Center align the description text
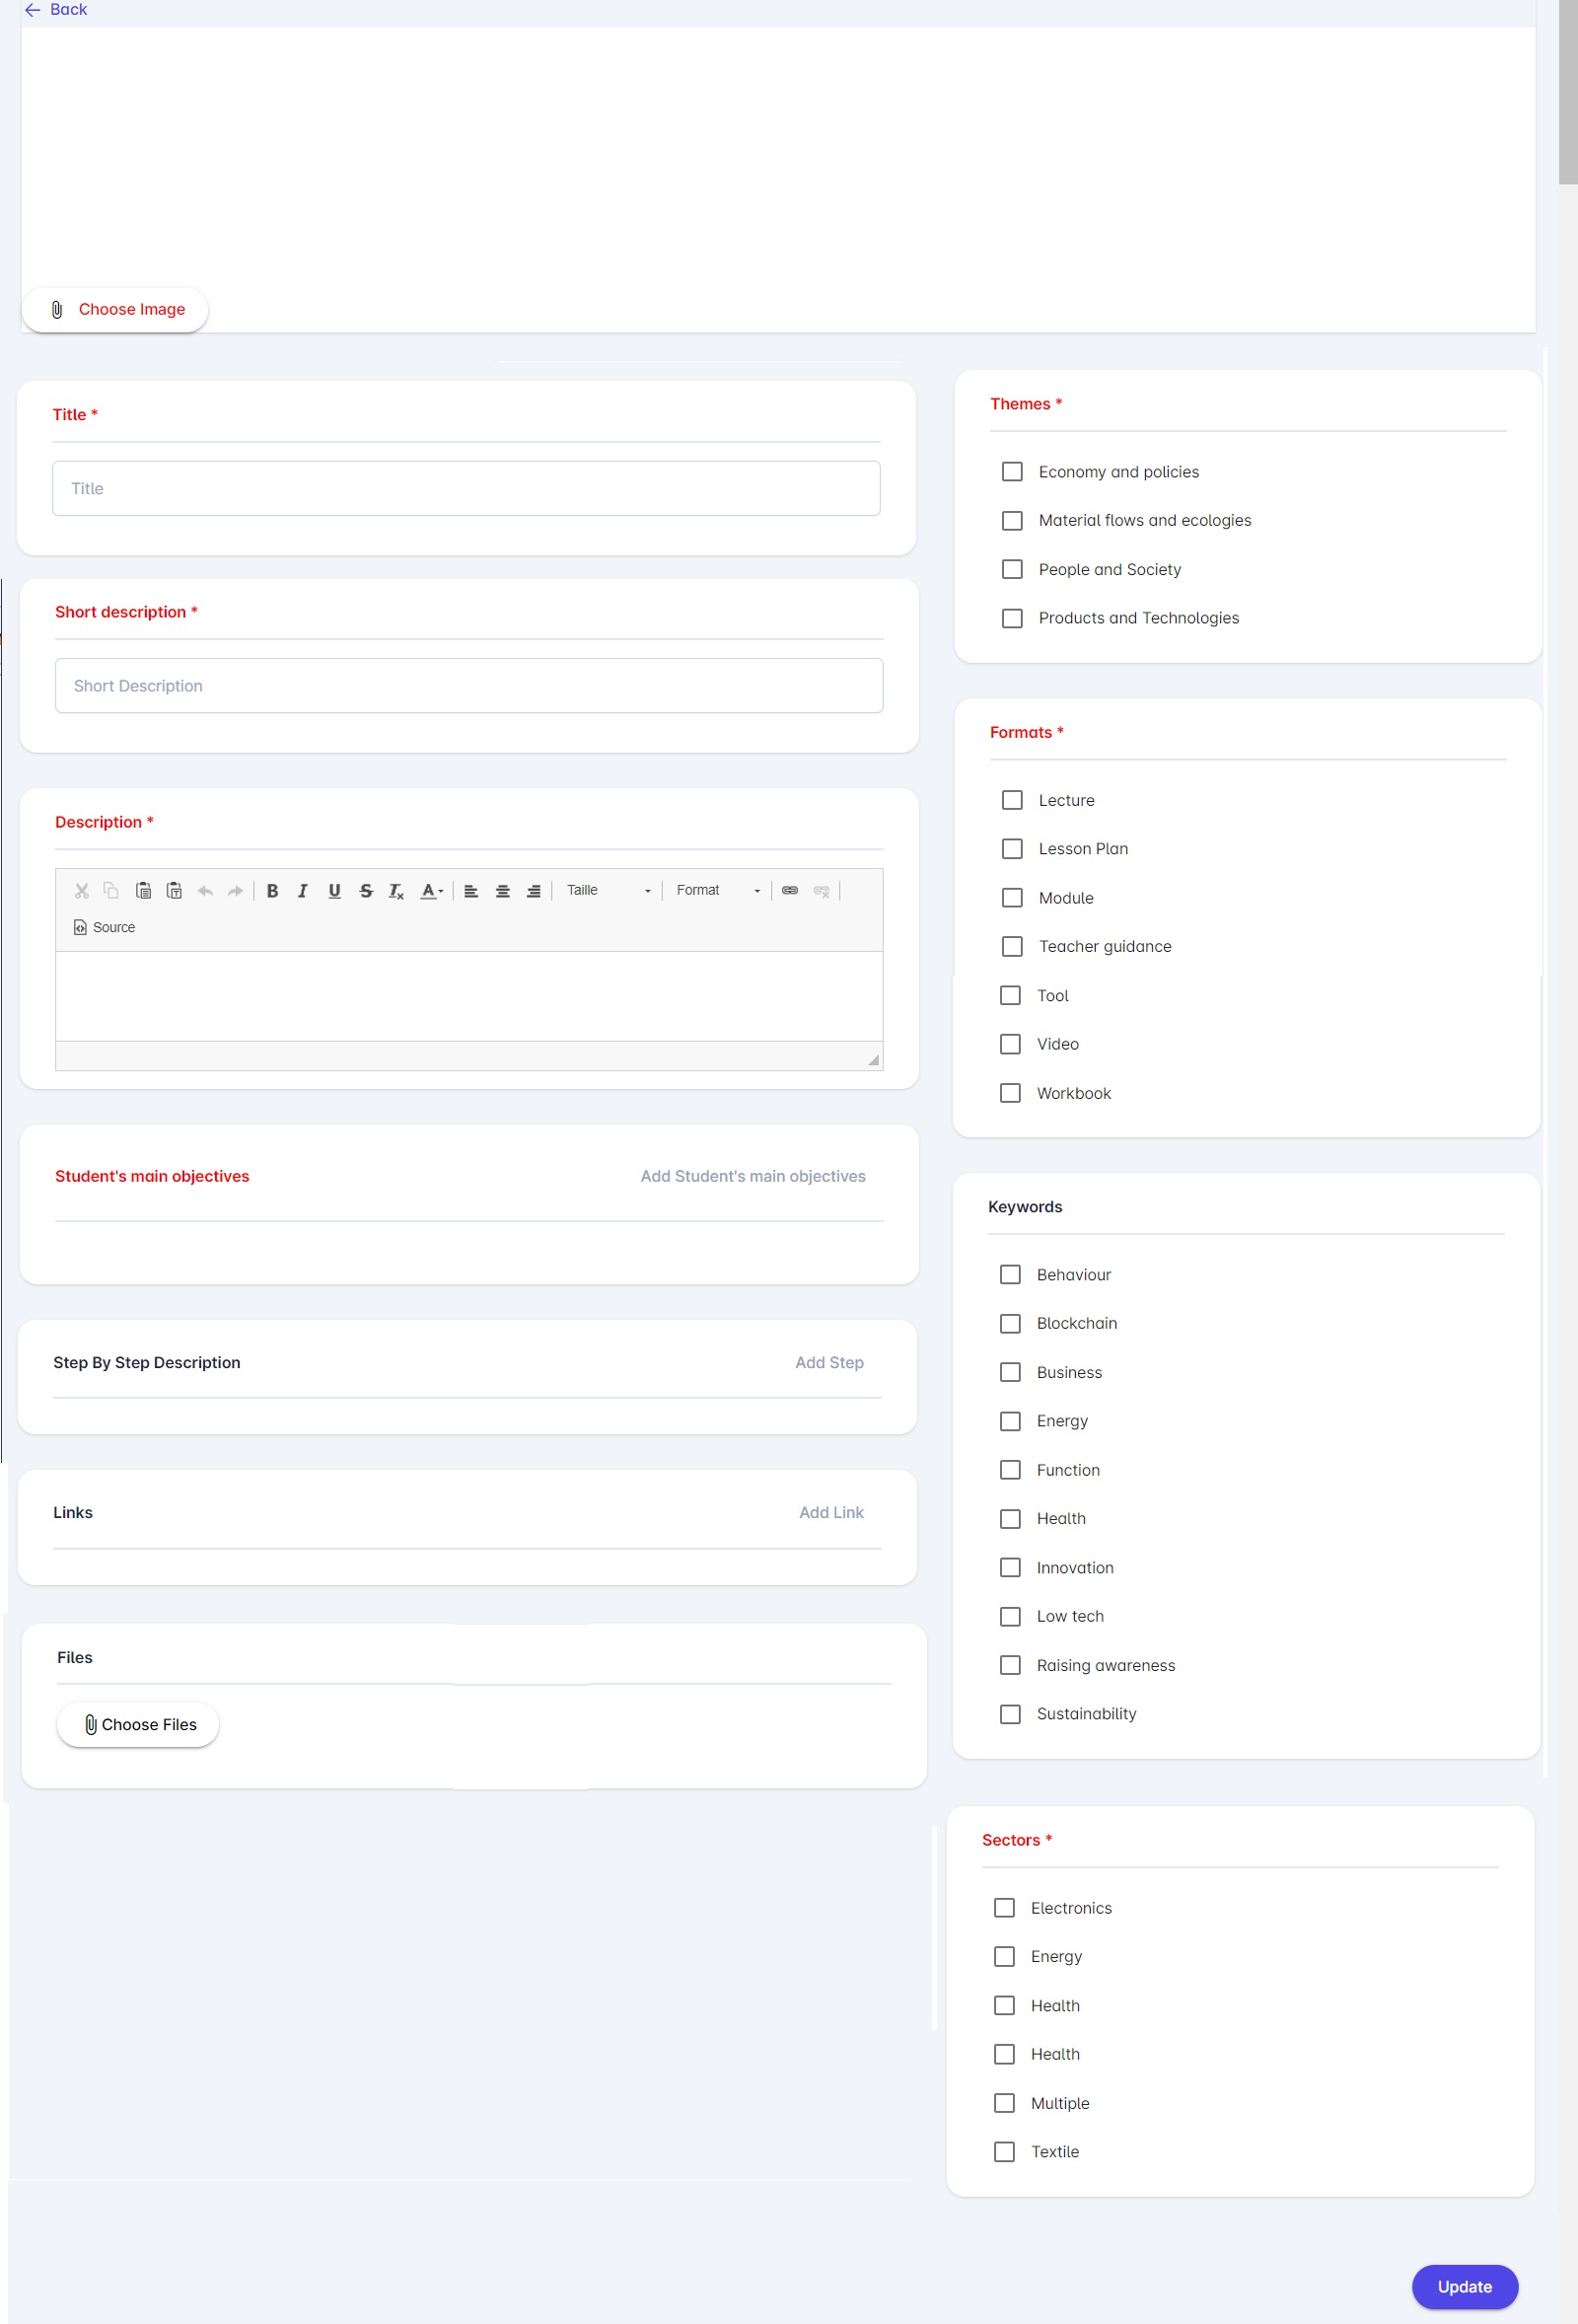The height and width of the screenshot is (2324, 1578). click(x=503, y=891)
